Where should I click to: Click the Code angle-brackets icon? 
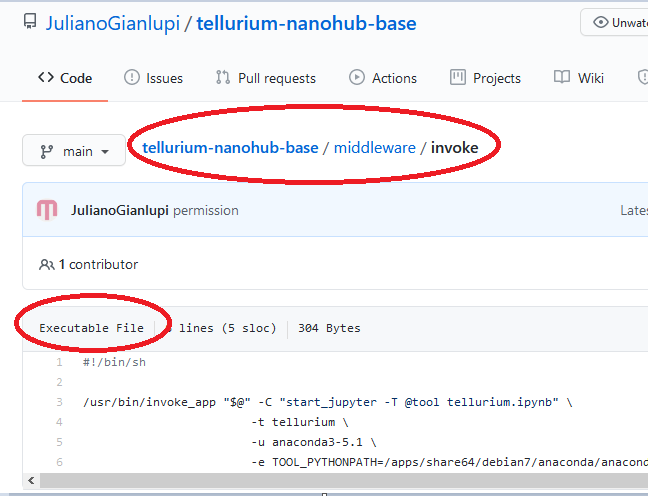coord(46,77)
